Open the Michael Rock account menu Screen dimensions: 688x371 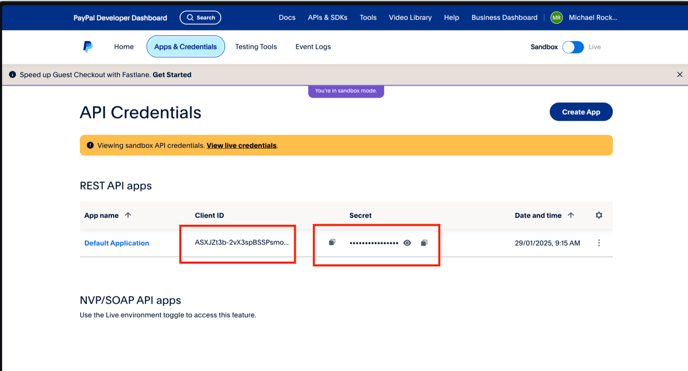tap(593, 18)
